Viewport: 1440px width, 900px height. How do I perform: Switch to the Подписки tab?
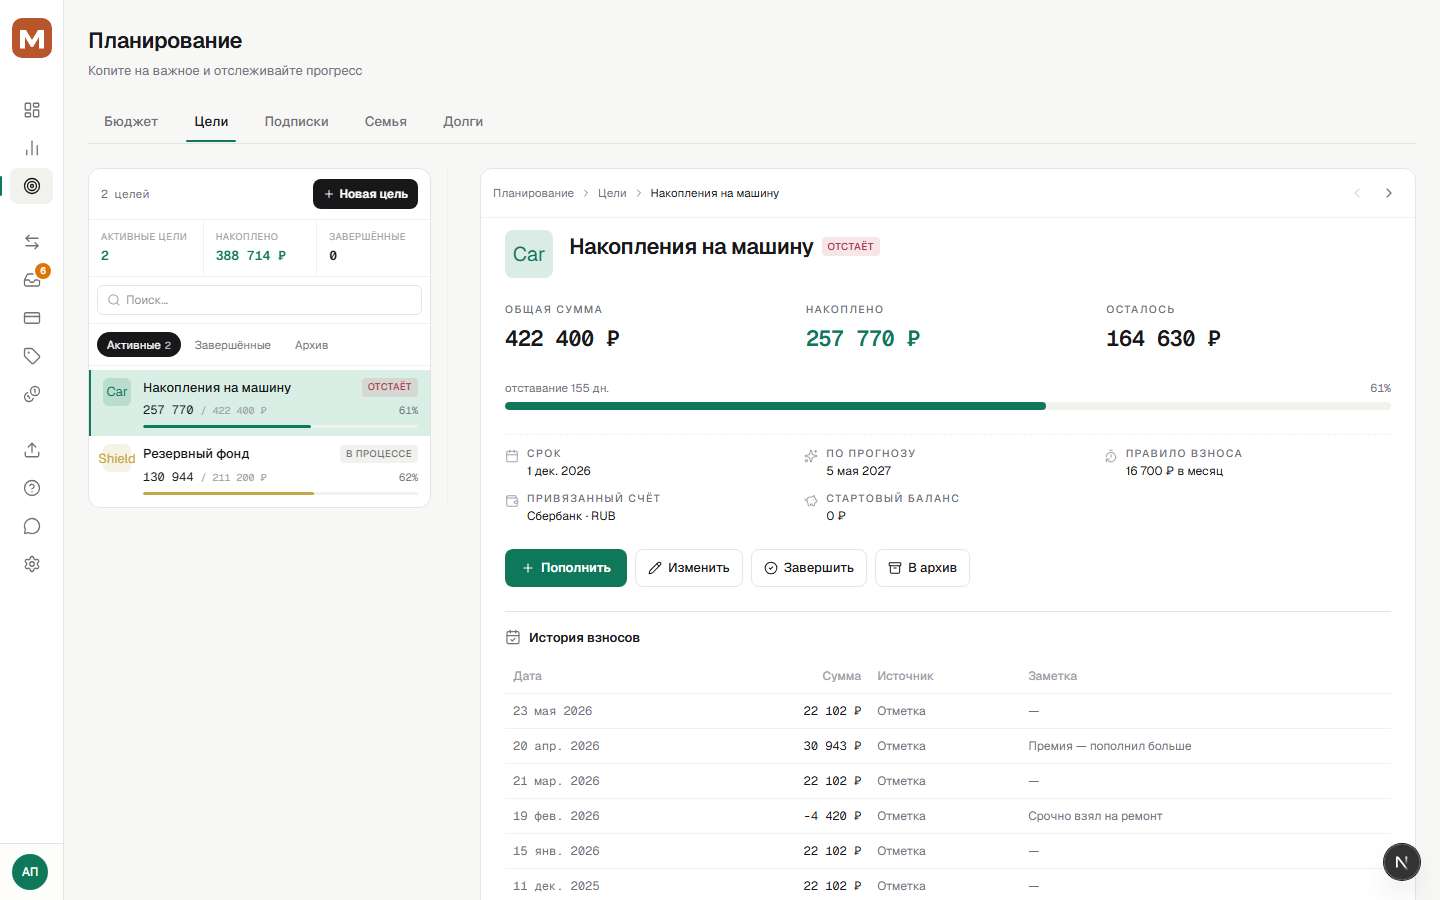296,121
